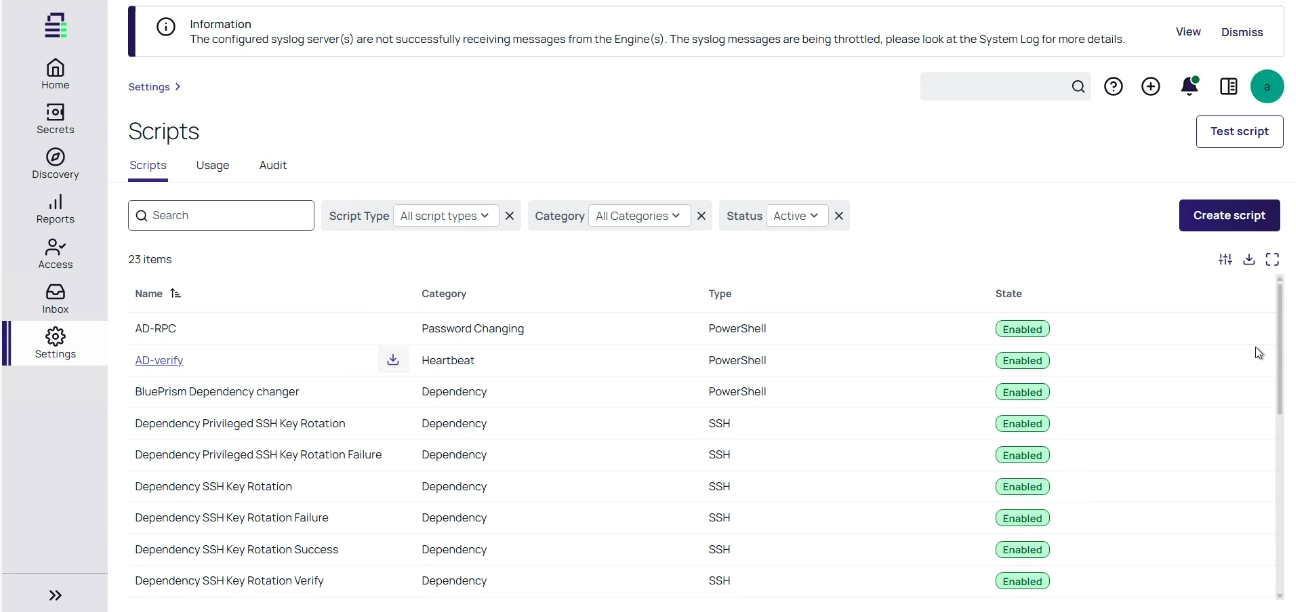The height and width of the screenshot is (612, 1296).
Task: Click the help question mark icon
Action: click(1113, 87)
